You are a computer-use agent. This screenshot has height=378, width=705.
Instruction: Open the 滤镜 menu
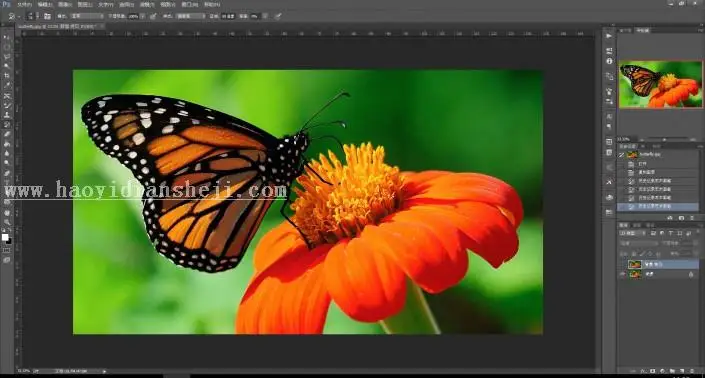pyautogui.click(x=147, y=4)
